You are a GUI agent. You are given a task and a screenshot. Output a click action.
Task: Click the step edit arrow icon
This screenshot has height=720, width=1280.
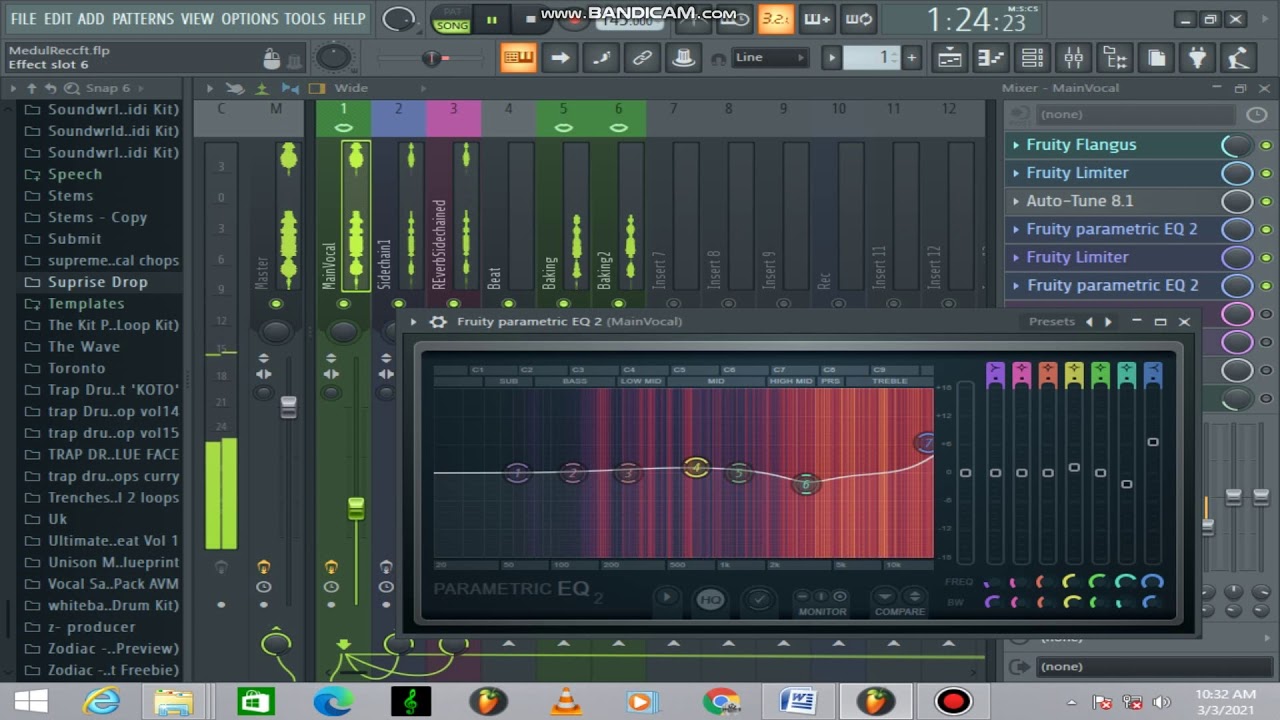(x=560, y=58)
